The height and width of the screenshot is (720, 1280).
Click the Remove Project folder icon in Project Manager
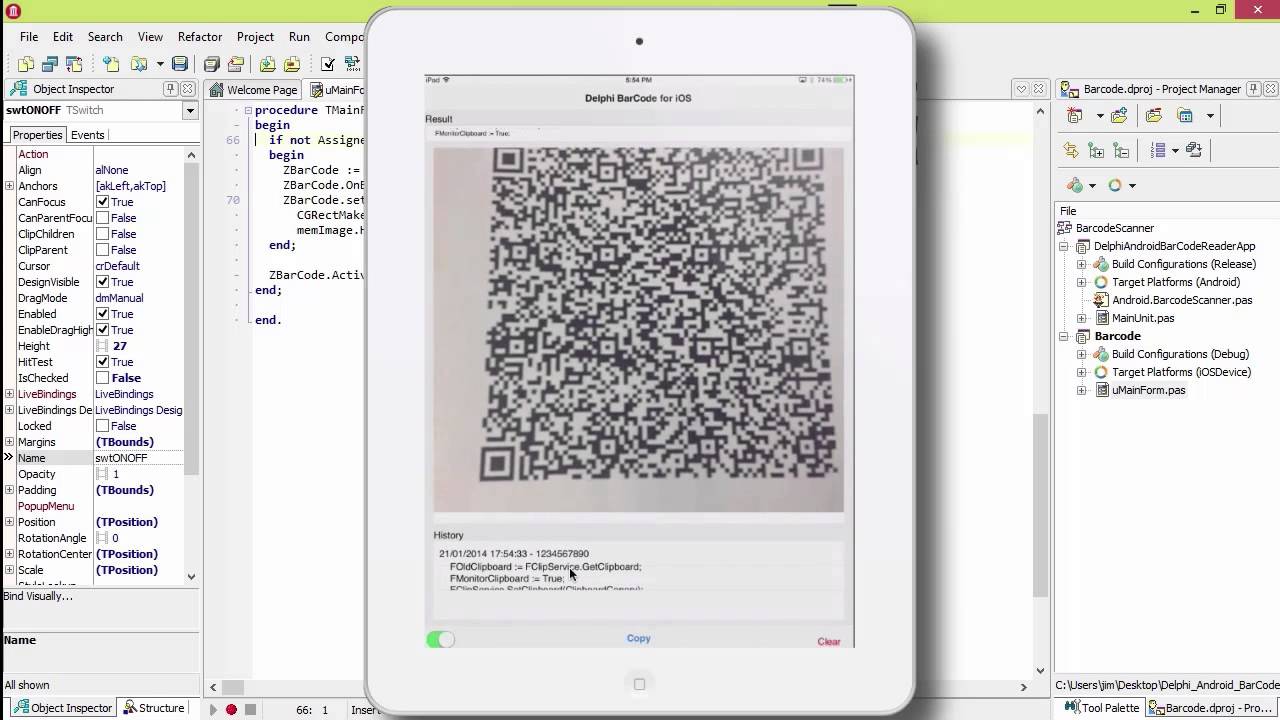pyautogui.click(x=1154, y=116)
